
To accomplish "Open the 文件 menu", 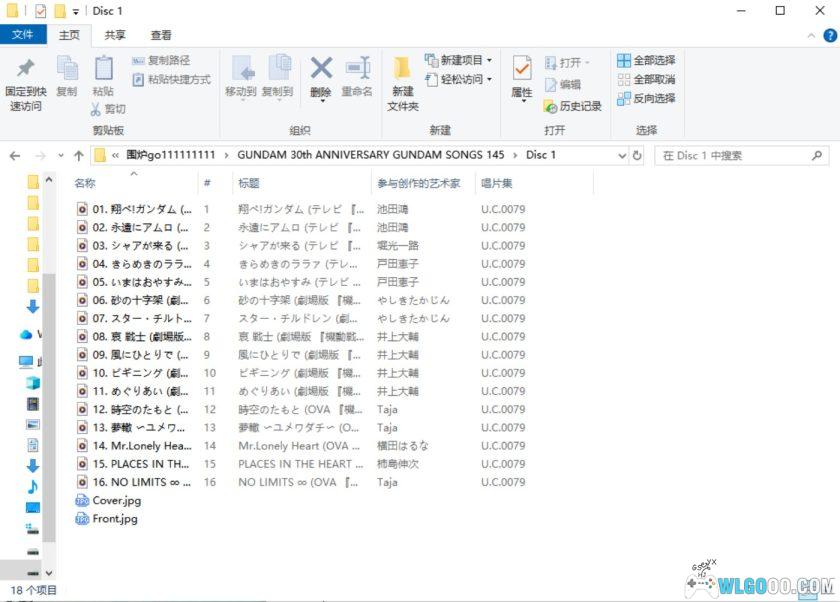I will 24,34.
